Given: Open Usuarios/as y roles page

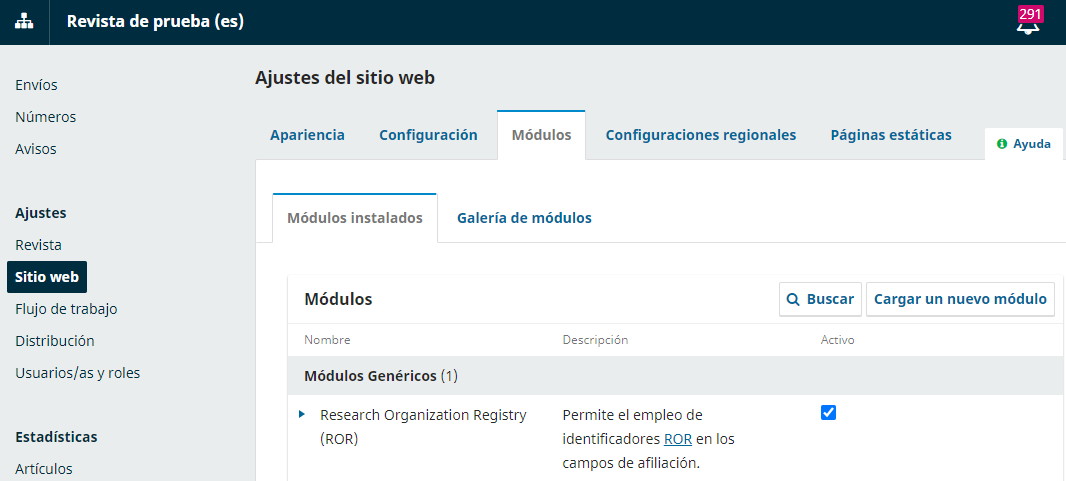Looking at the screenshot, I should (77, 373).
